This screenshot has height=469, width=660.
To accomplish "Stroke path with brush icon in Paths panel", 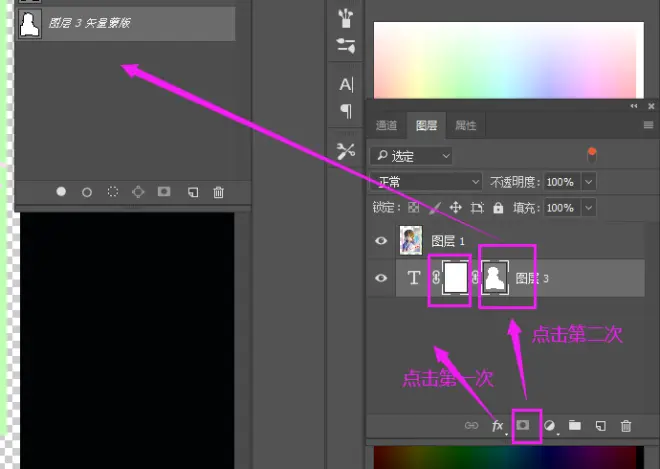I will coord(87,192).
